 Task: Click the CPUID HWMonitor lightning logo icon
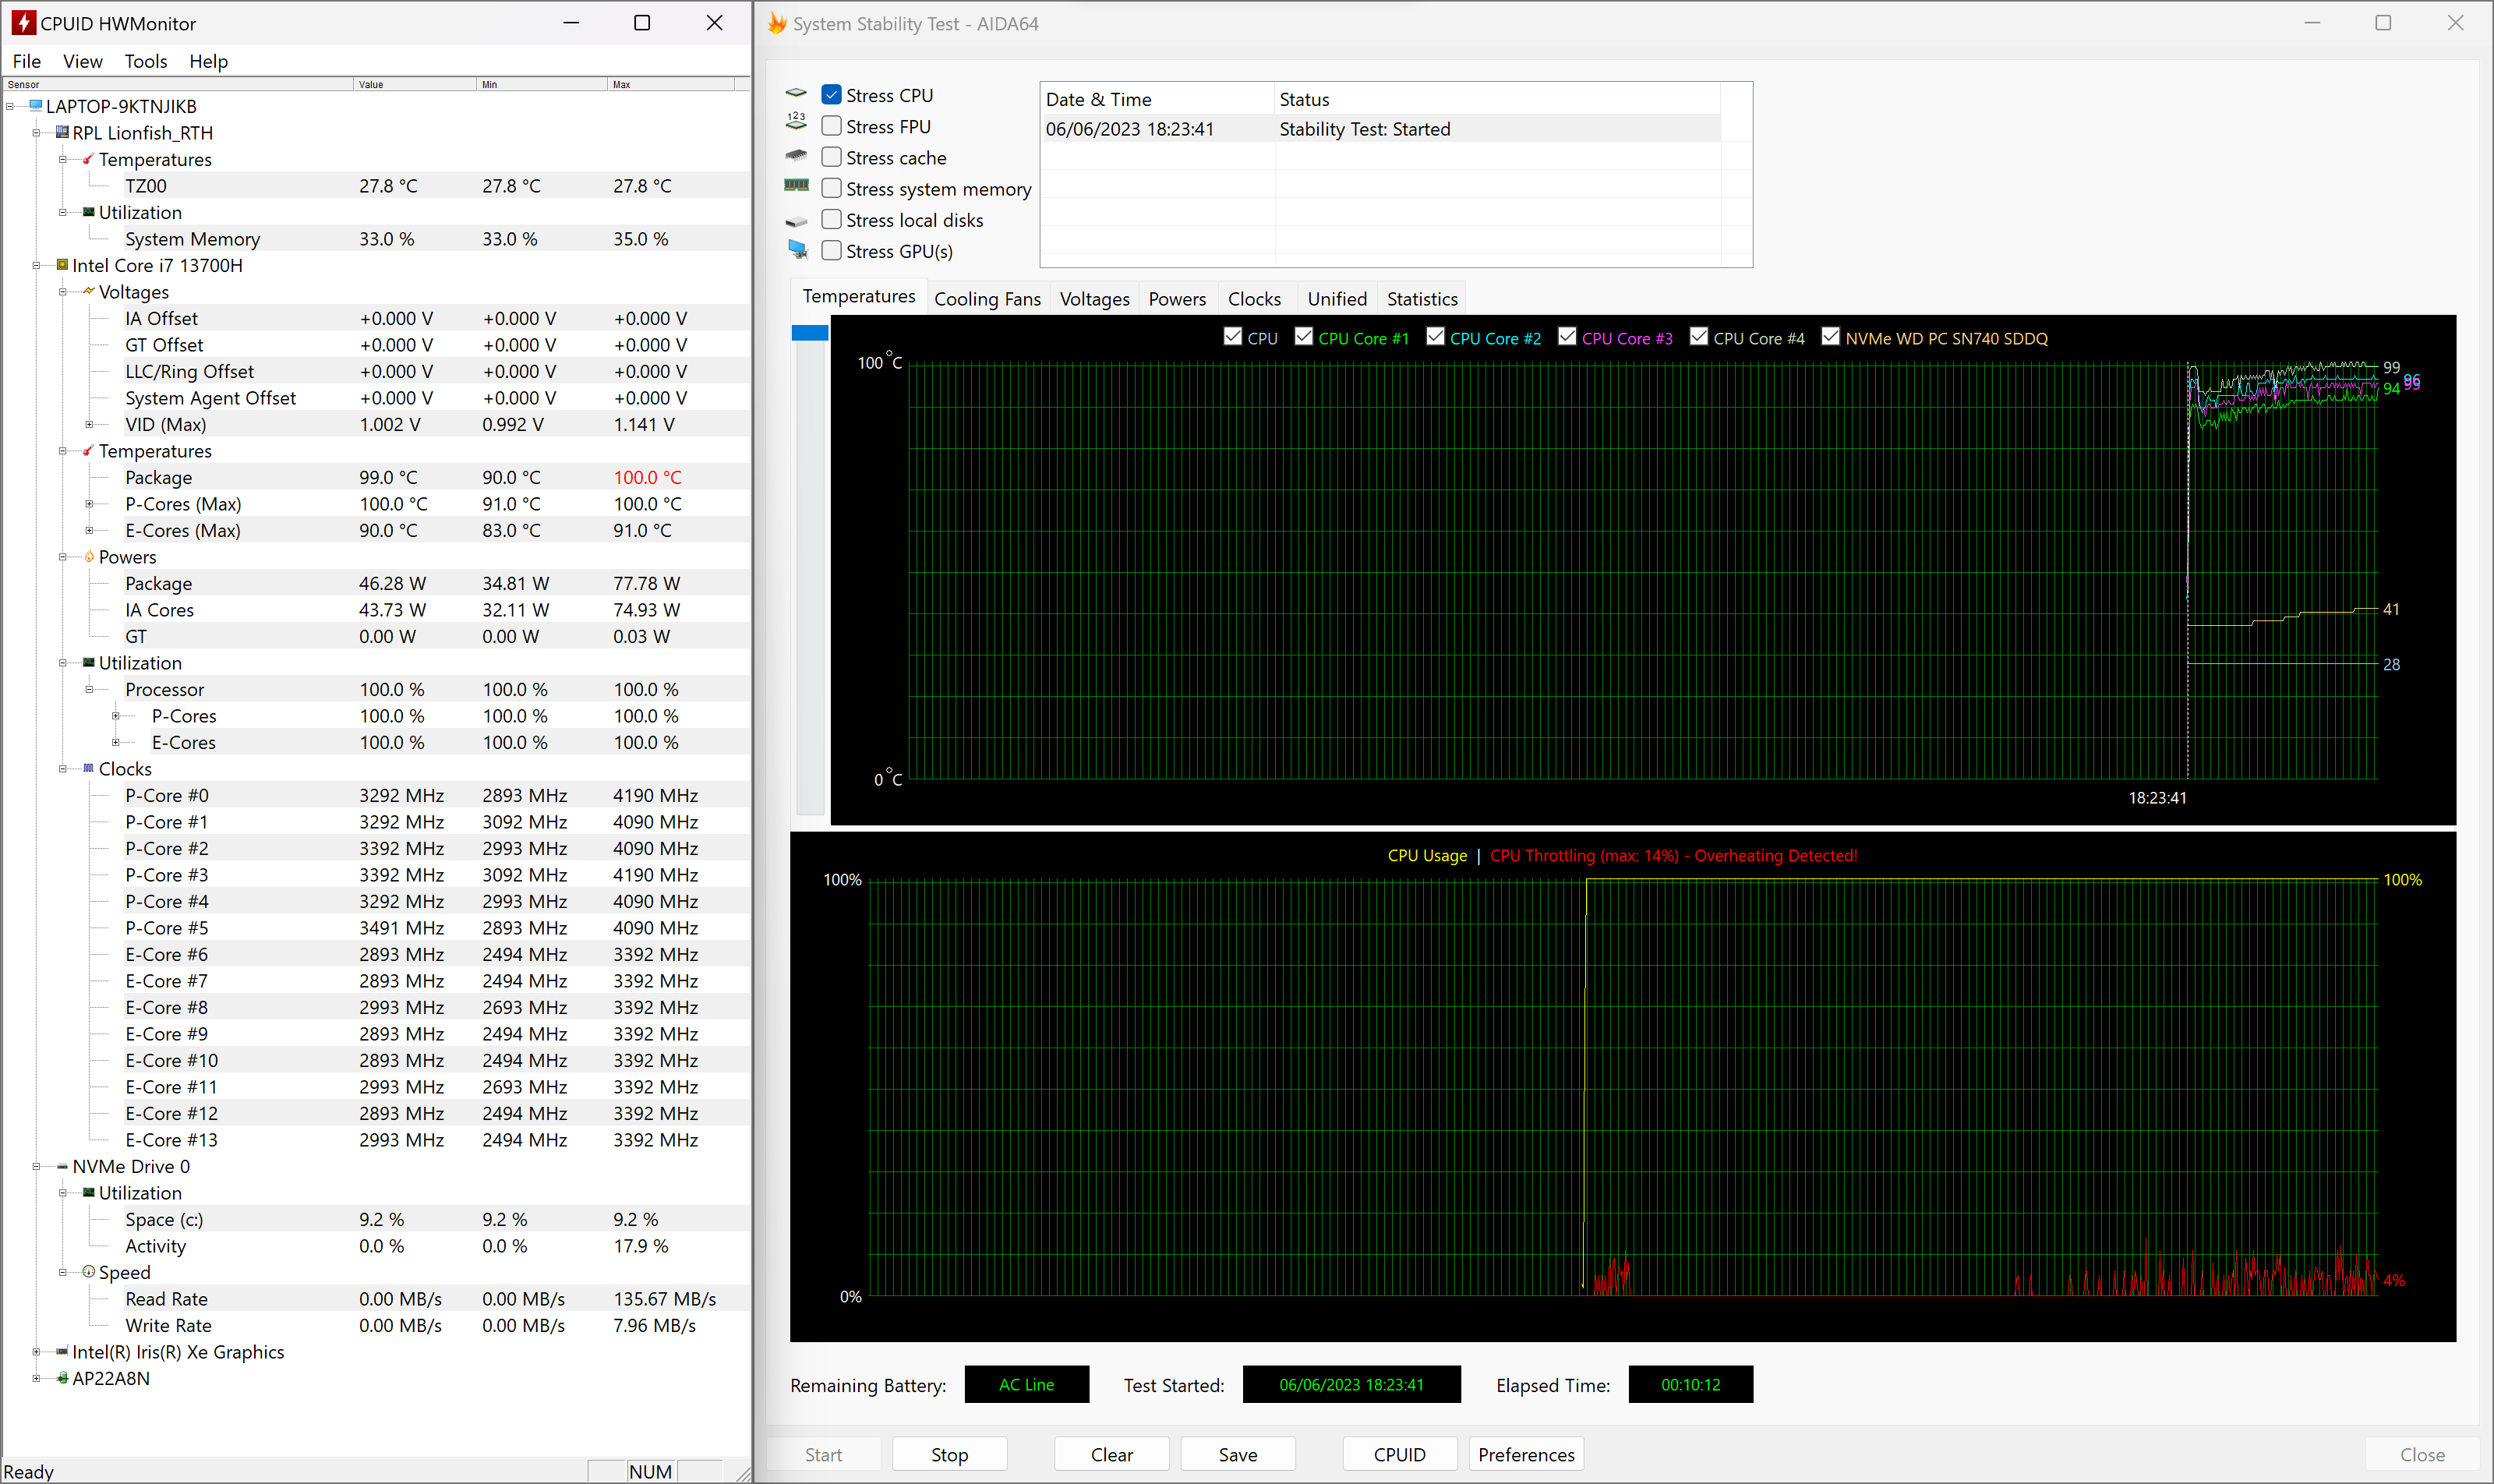point(23,23)
